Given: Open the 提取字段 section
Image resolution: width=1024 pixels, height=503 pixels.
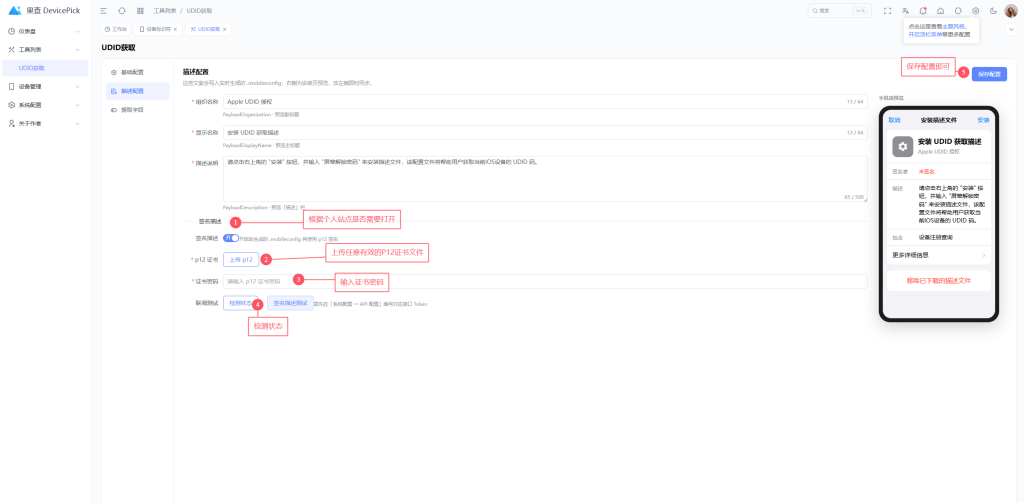Looking at the screenshot, I should point(137,110).
